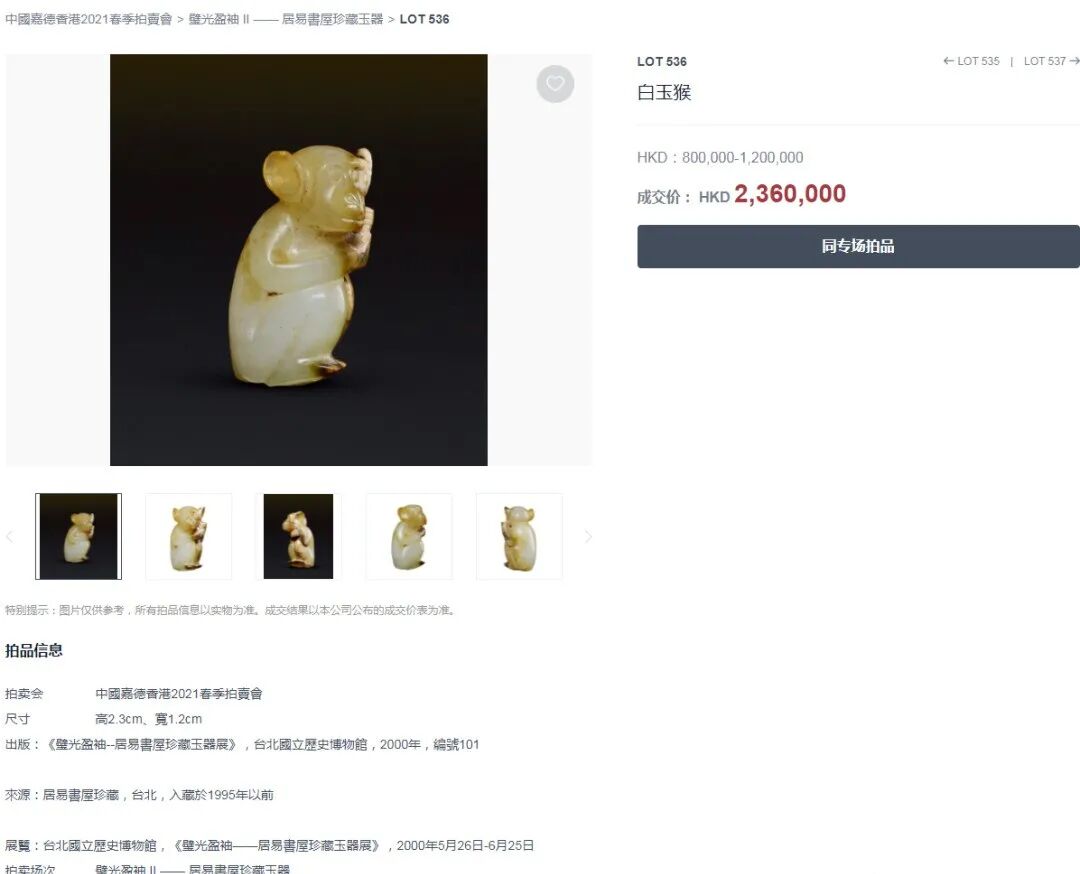The height and width of the screenshot is (874, 1080).
Task: Select first thumbnail with dark background
Action: pyautogui.click(x=79, y=537)
